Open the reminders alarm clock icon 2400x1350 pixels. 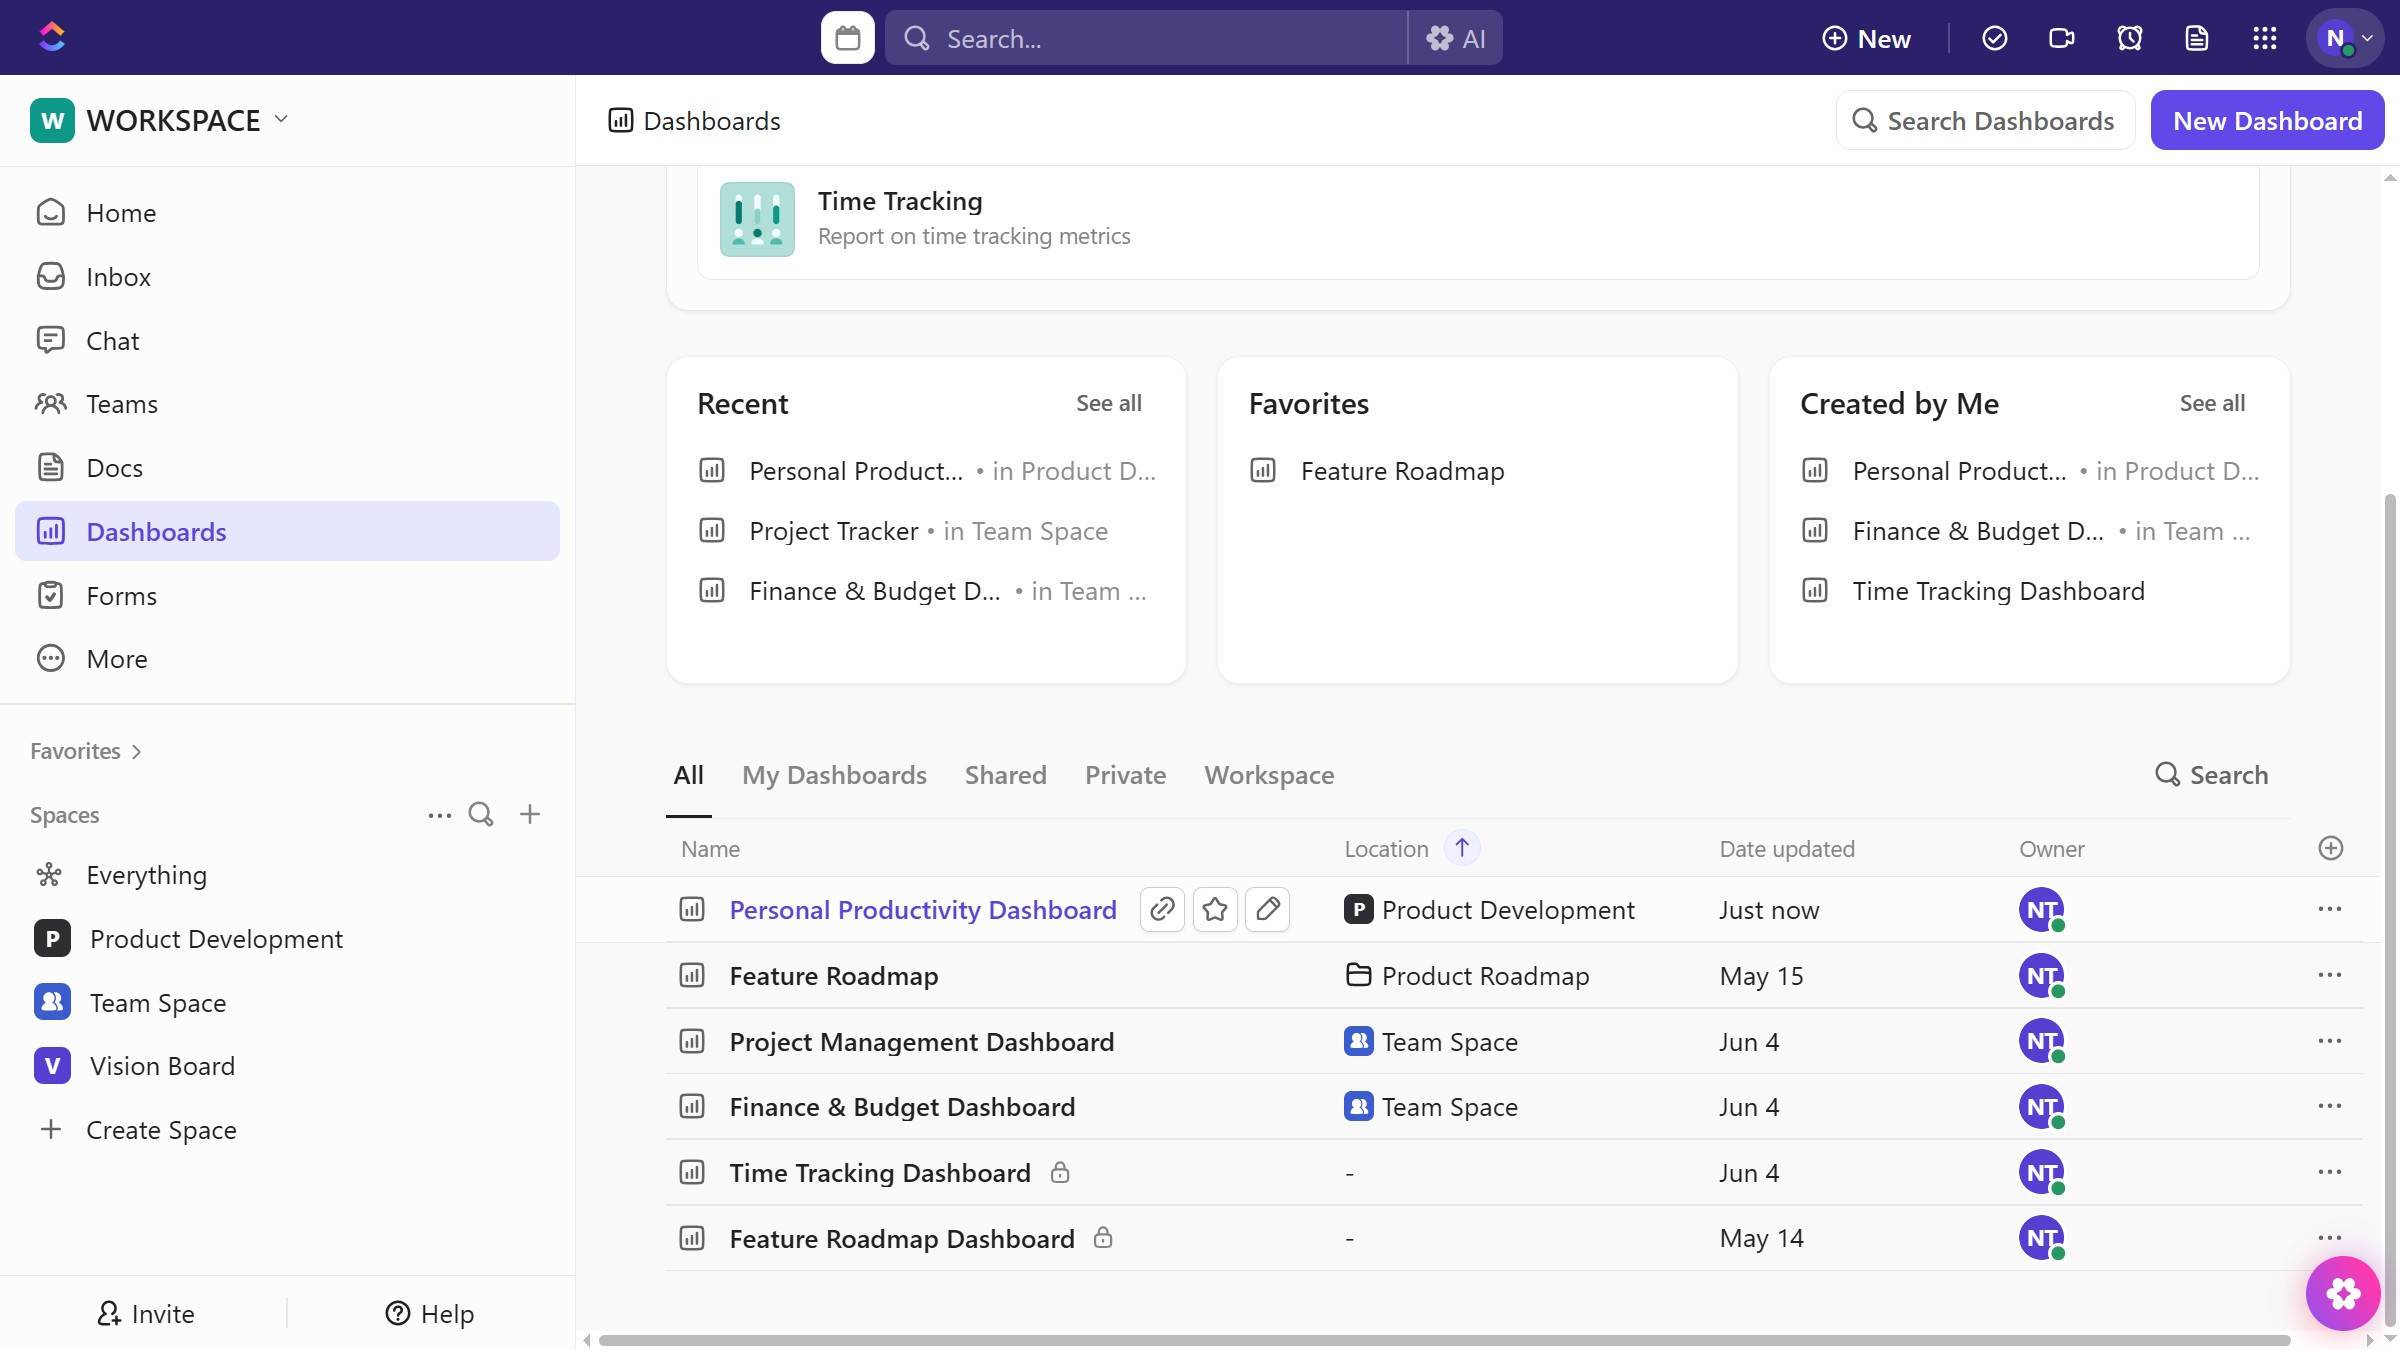[x=2129, y=38]
